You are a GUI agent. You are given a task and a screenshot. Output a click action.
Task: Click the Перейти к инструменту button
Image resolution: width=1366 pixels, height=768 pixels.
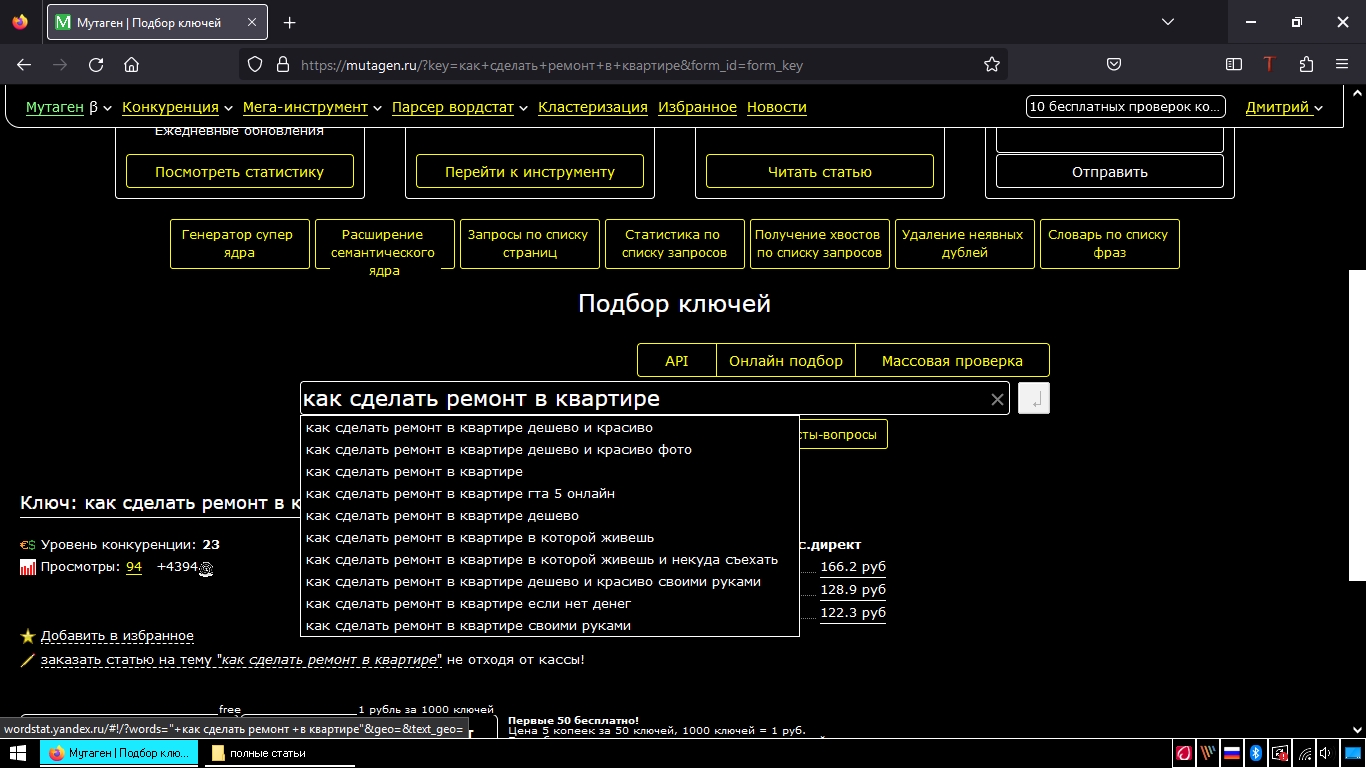tap(530, 172)
